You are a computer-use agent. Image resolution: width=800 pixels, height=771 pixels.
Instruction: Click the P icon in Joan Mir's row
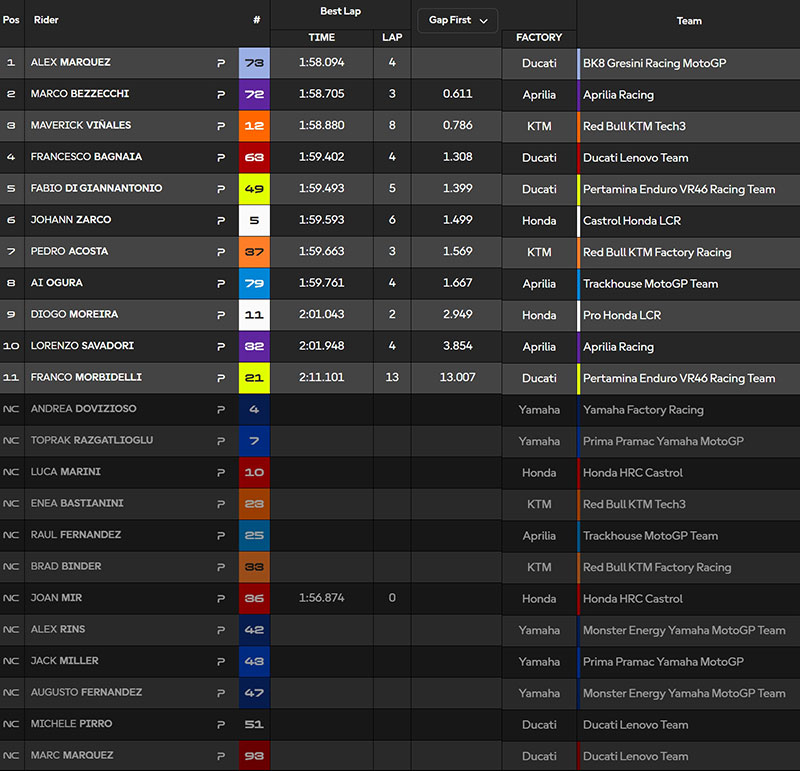221,598
